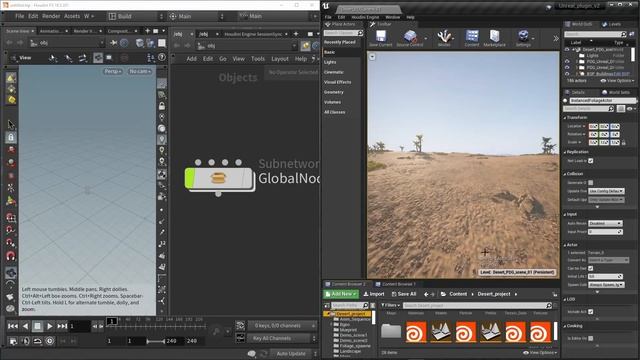
Task: Toggle the sources panel icon in content browser
Action: tap(327, 305)
